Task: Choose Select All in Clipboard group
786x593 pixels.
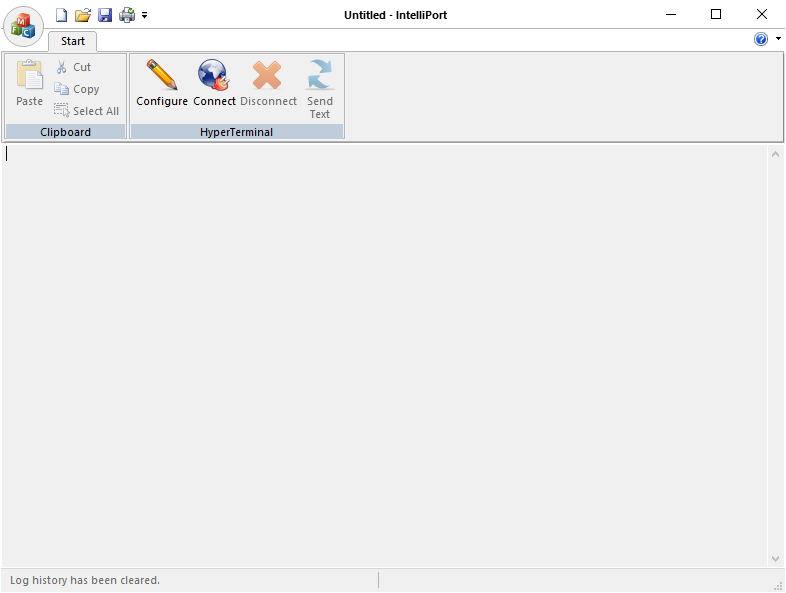Action: (x=86, y=111)
